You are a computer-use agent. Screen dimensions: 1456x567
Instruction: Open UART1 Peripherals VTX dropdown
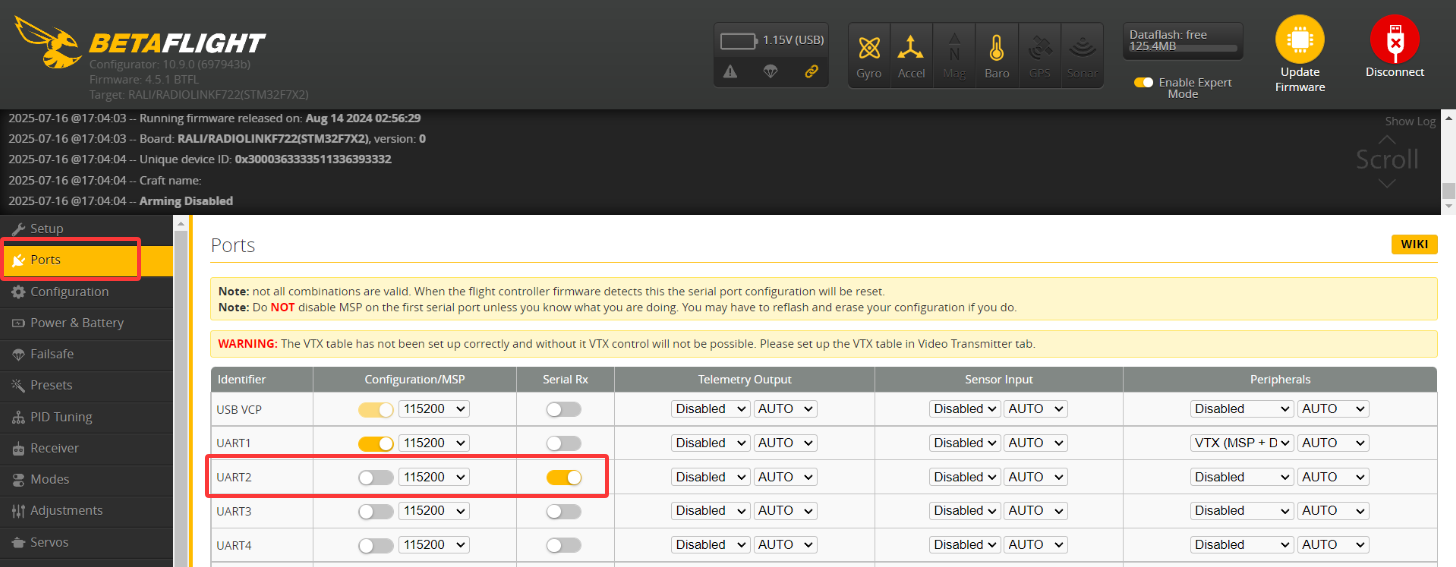(x=1241, y=443)
